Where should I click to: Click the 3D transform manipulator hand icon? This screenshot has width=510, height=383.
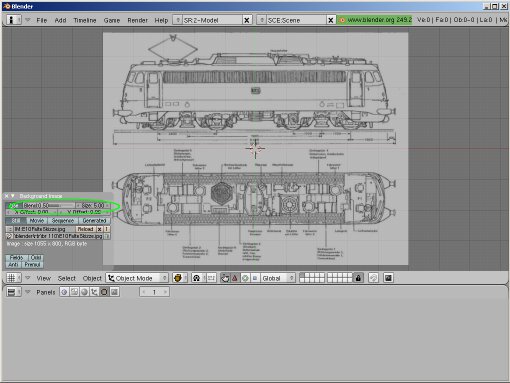coord(225,278)
